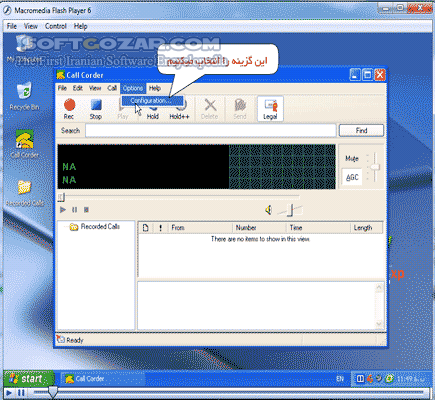The image size is (435, 400).
Task: Click the small pause playback button
Action: pyautogui.click(x=75, y=210)
